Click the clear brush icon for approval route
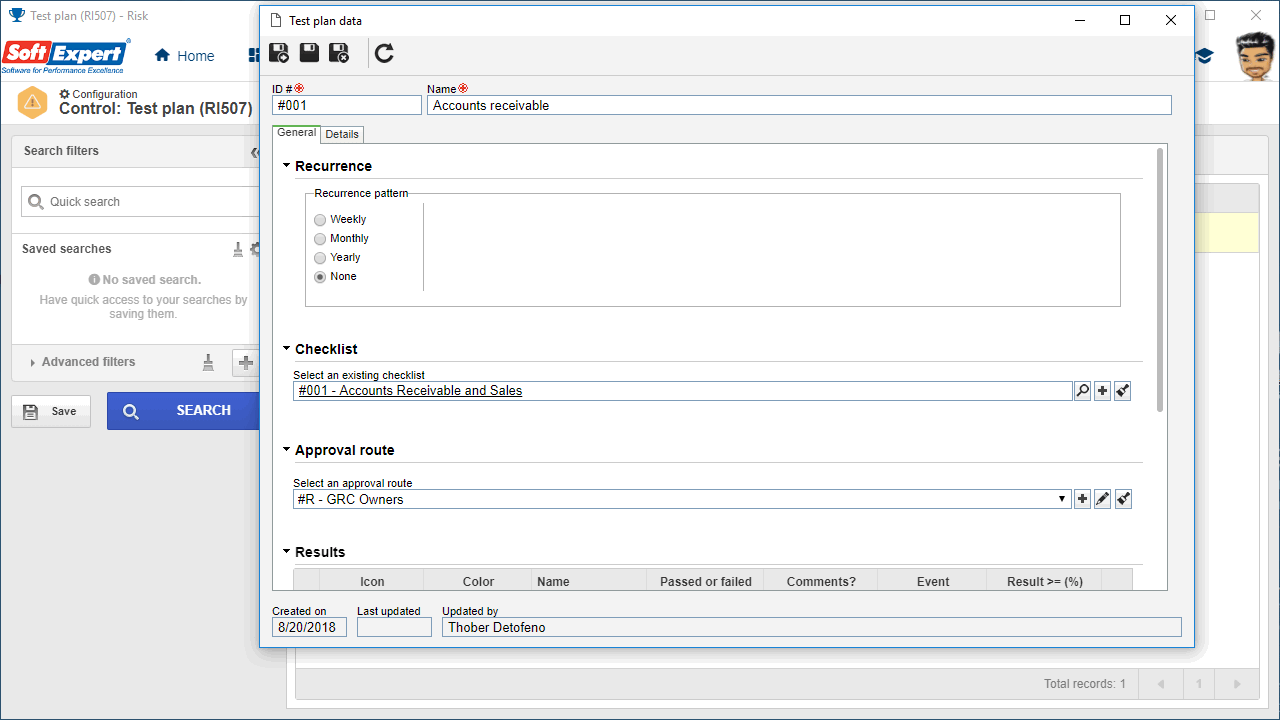The width and height of the screenshot is (1280, 720). [1123, 499]
